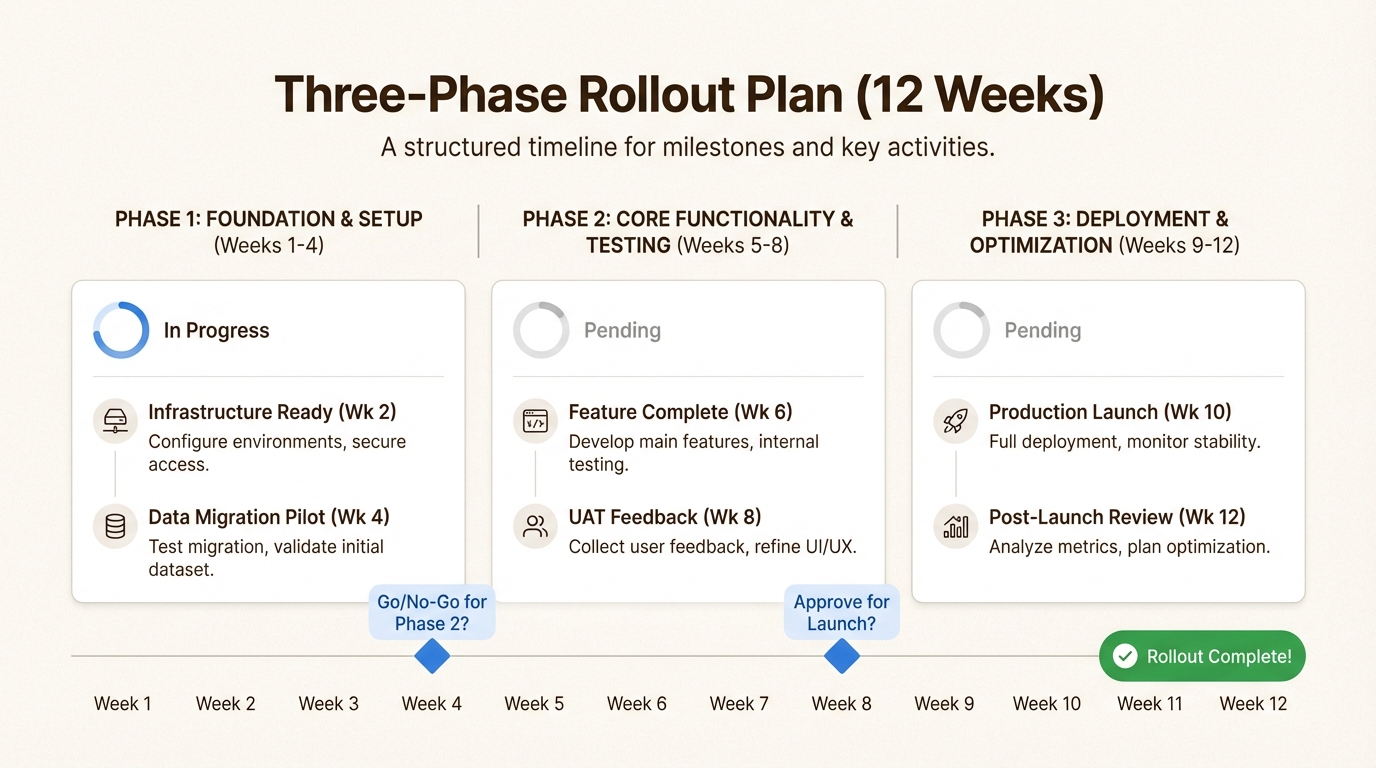Open the Production Launch (Wk 10) milestone title
Viewport: 1376px width, 768px height.
pos(1110,412)
